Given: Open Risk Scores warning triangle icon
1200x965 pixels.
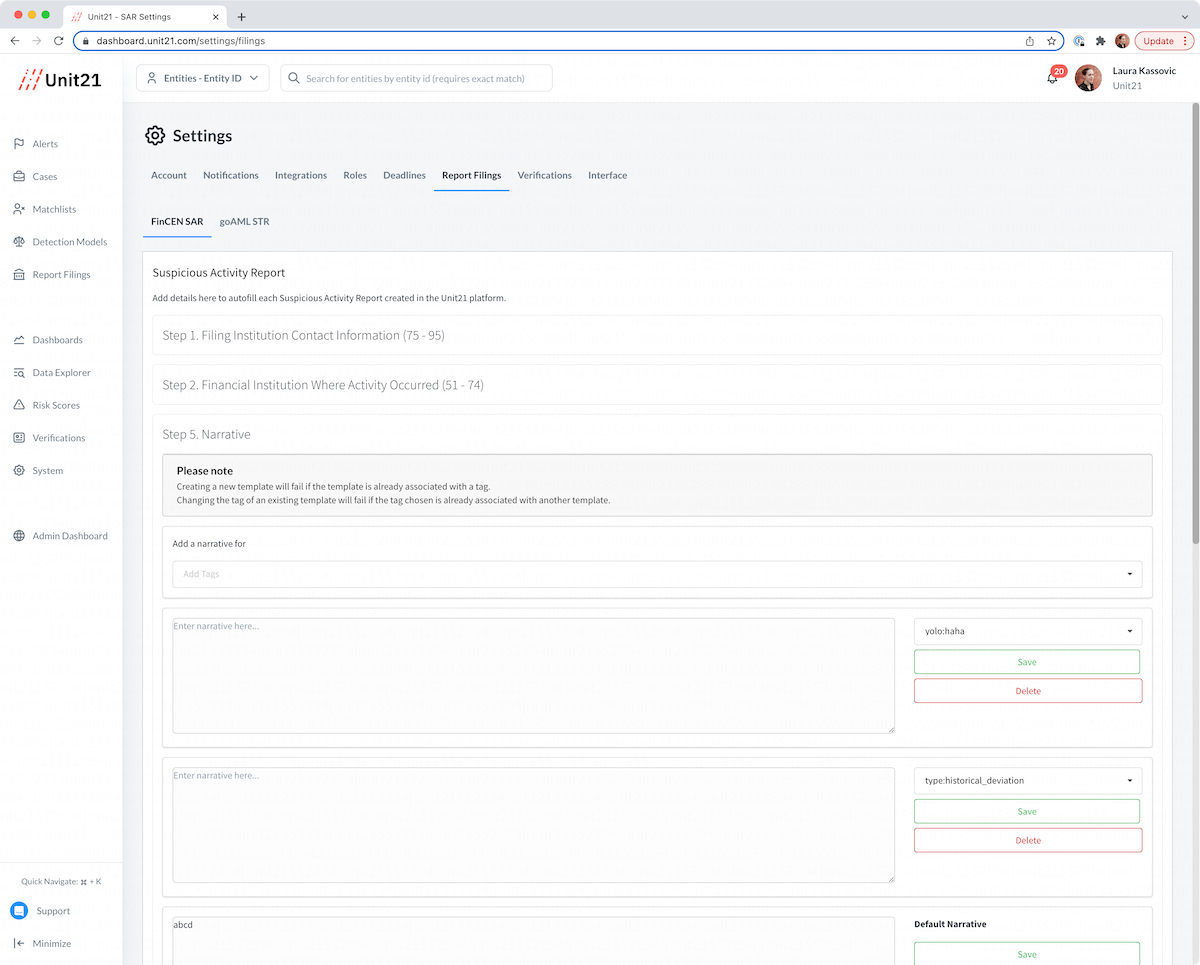Looking at the screenshot, I should [x=19, y=405].
